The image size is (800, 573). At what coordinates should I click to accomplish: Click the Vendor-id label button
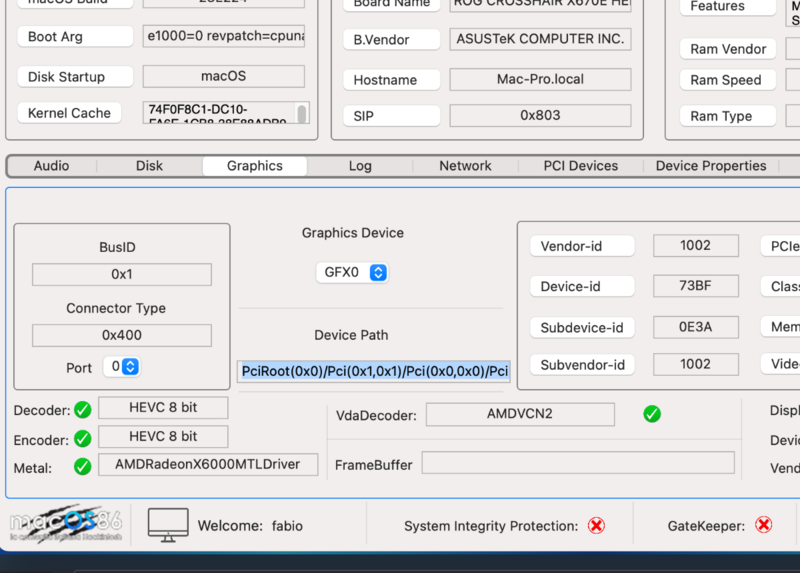pyautogui.click(x=582, y=246)
